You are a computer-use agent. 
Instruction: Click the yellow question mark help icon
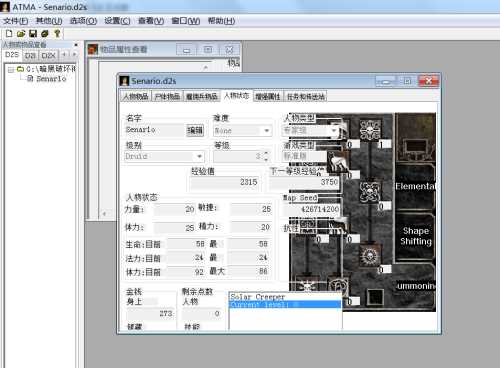click(x=57, y=33)
